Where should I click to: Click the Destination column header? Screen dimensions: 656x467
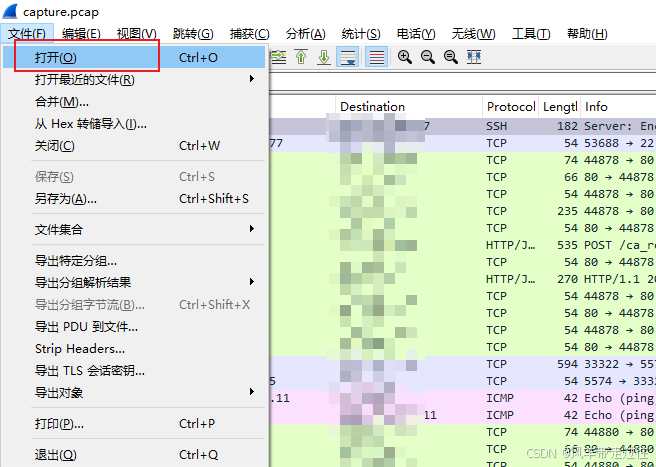[409, 107]
